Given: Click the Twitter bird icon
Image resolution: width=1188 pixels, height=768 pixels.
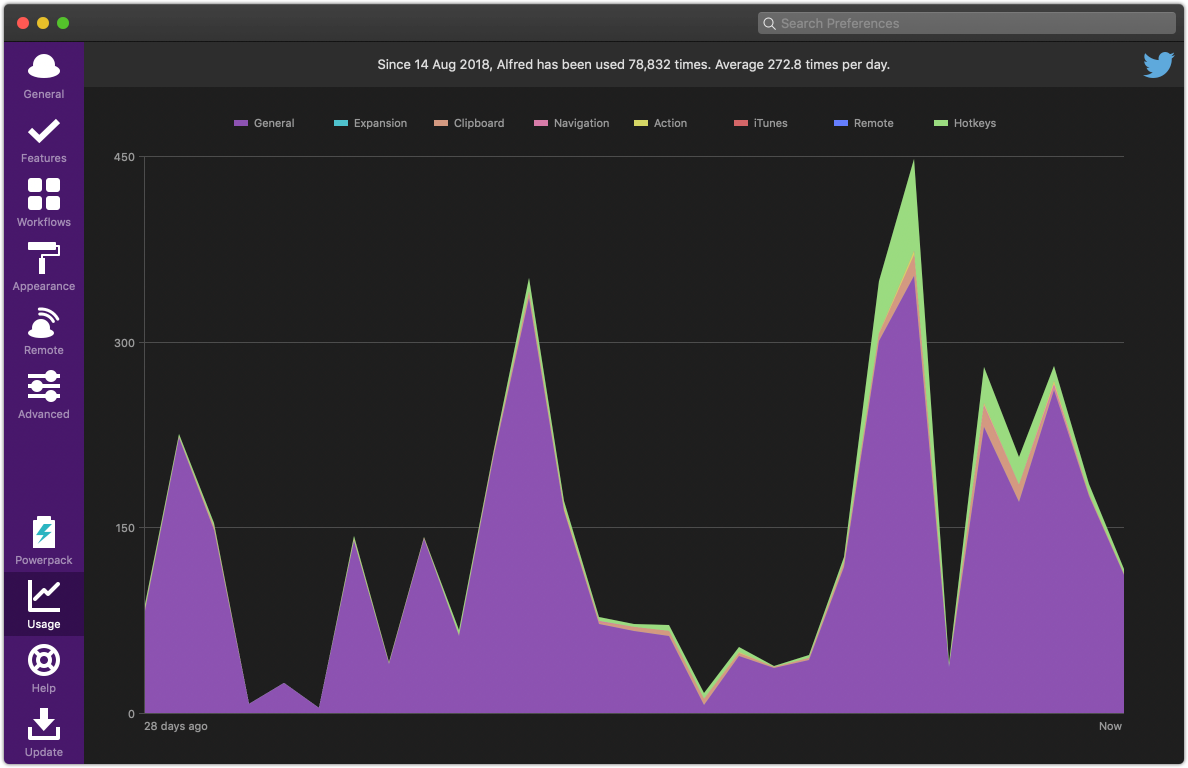Looking at the screenshot, I should coord(1158,65).
